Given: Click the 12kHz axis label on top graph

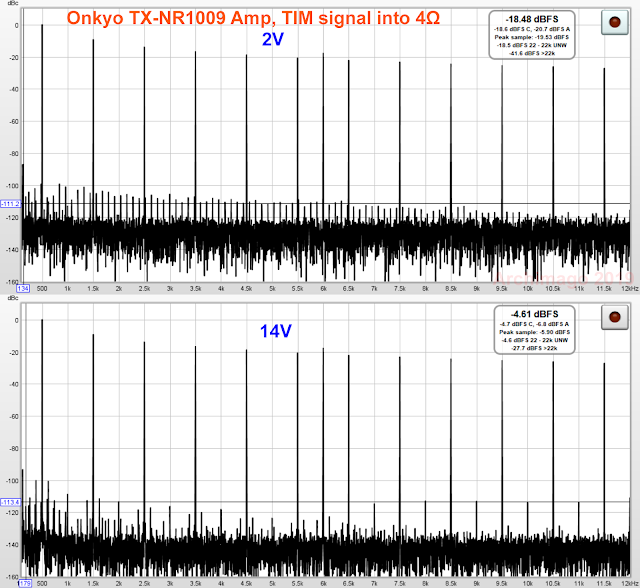Looking at the screenshot, I should [630, 288].
